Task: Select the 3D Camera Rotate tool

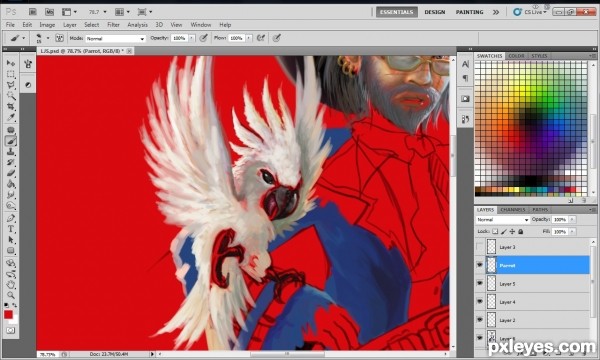Action: click(11, 274)
